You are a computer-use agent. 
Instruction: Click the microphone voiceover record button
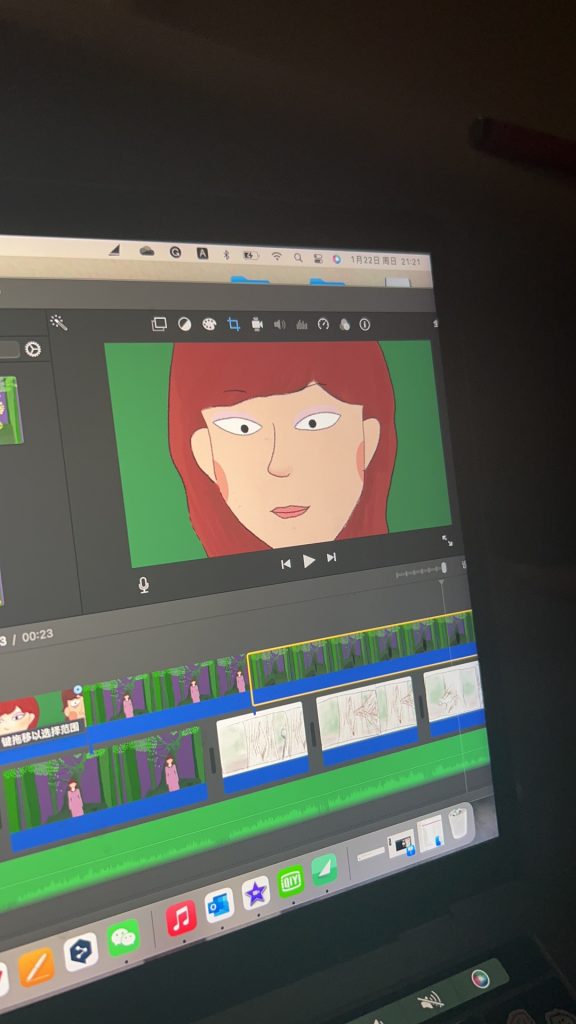pos(144,585)
